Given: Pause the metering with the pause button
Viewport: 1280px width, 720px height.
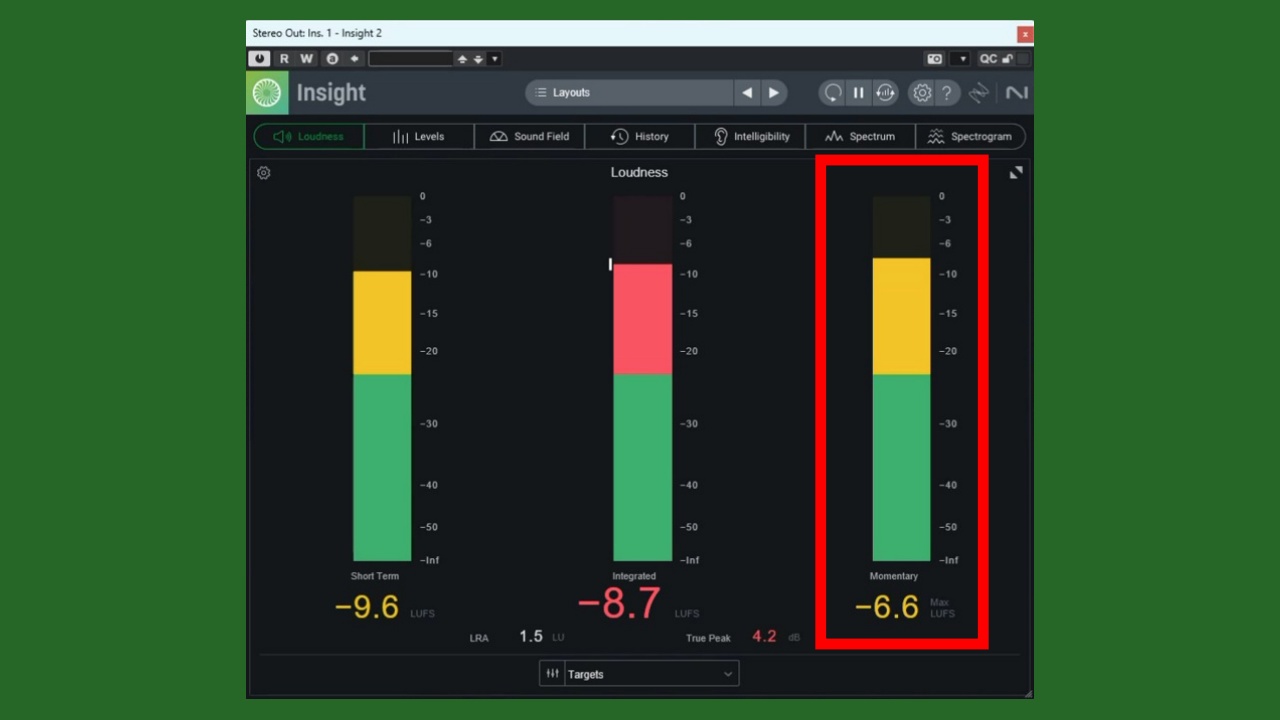Looking at the screenshot, I should [858, 93].
